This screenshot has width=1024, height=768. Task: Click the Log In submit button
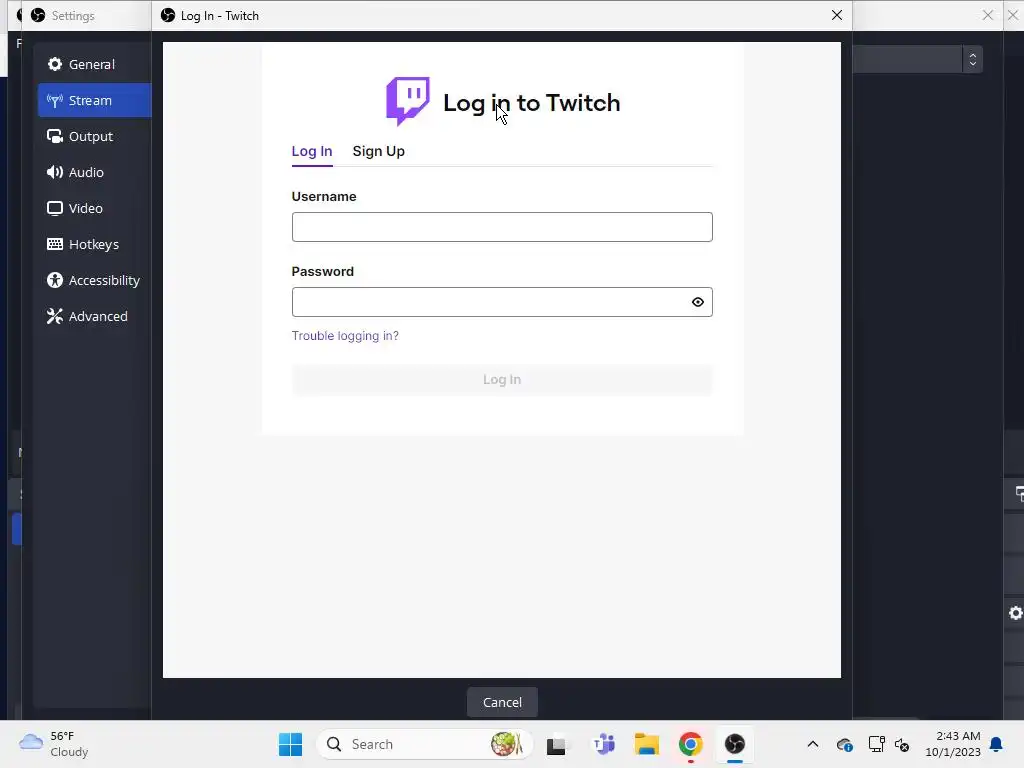502,379
